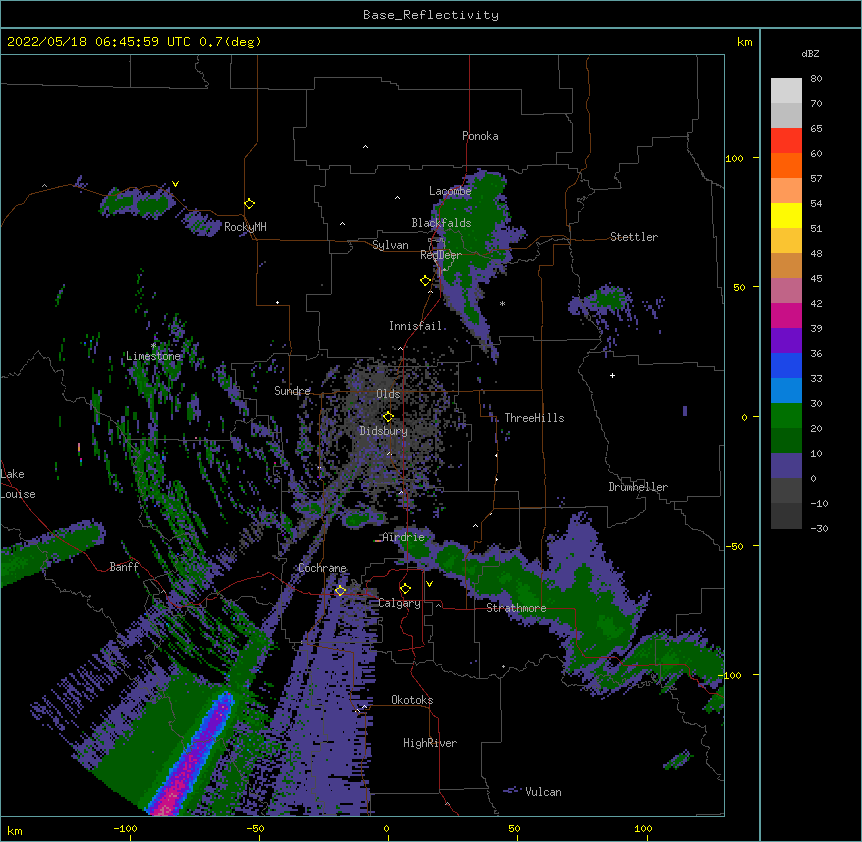Click the 57 value on dBZ legend
The width and height of the screenshot is (862, 842).
tap(816, 179)
